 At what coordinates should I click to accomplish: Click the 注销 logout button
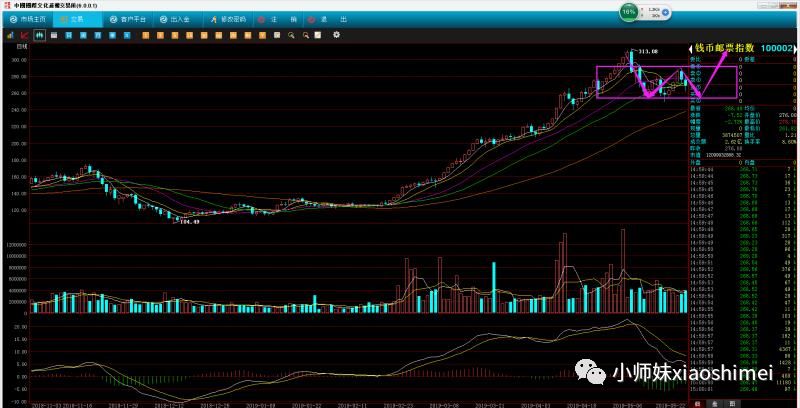pos(277,19)
